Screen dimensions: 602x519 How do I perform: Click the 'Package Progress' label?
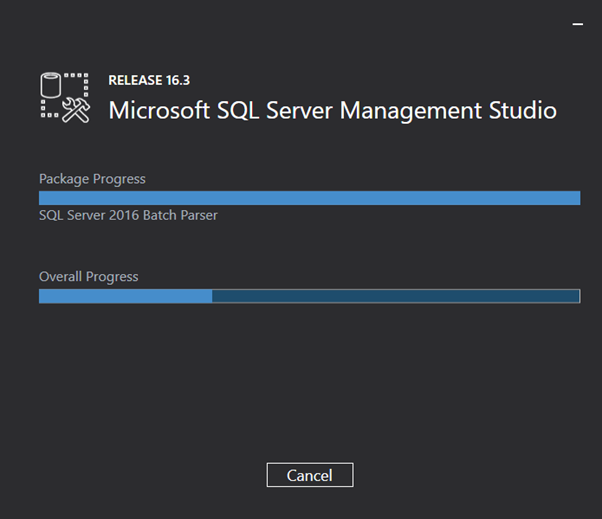92,179
